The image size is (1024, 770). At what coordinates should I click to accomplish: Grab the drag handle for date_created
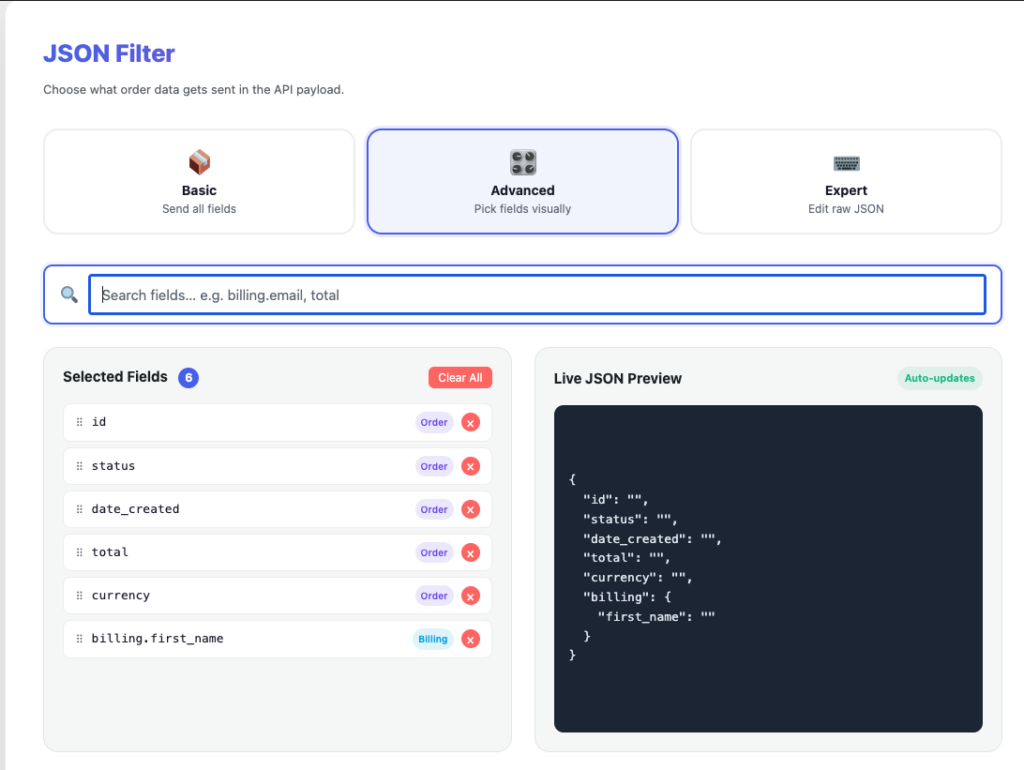click(x=79, y=509)
